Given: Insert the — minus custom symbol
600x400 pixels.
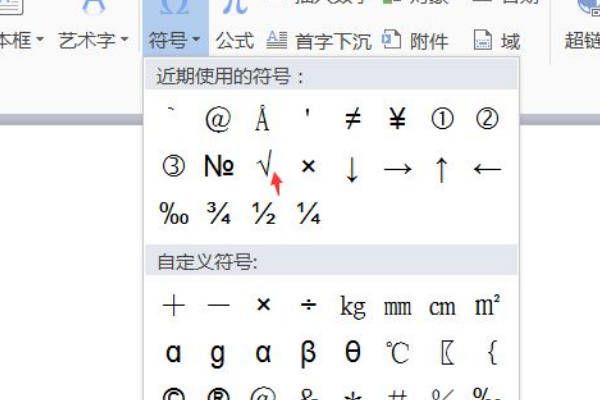Looking at the screenshot, I should click(218, 305).
